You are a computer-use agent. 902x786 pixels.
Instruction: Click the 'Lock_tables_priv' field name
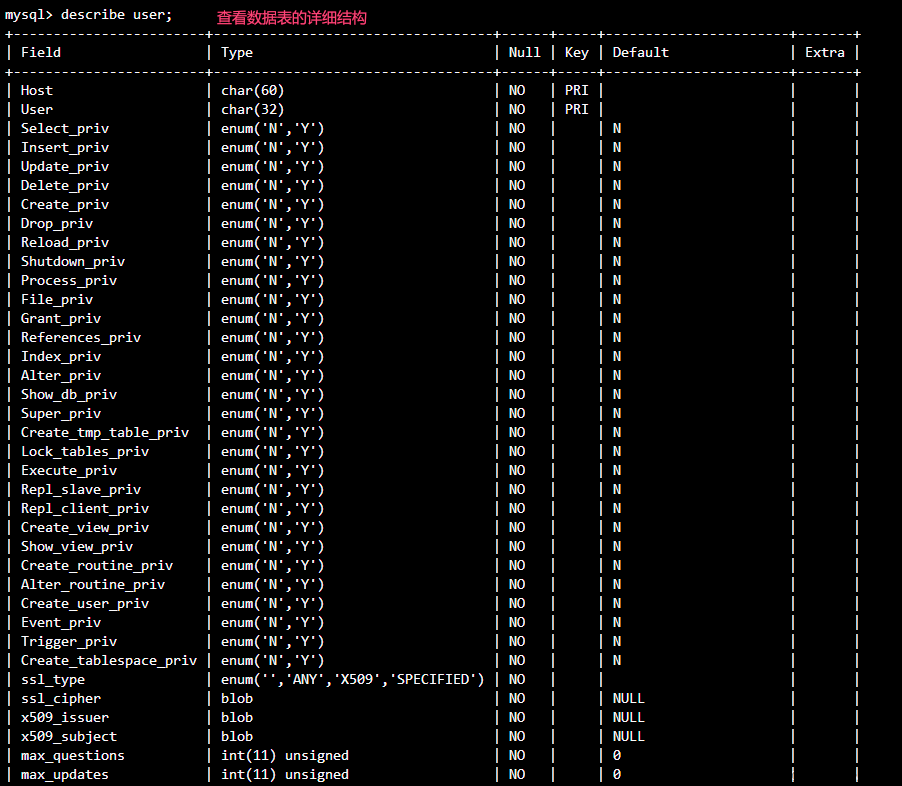coord(85,451)
